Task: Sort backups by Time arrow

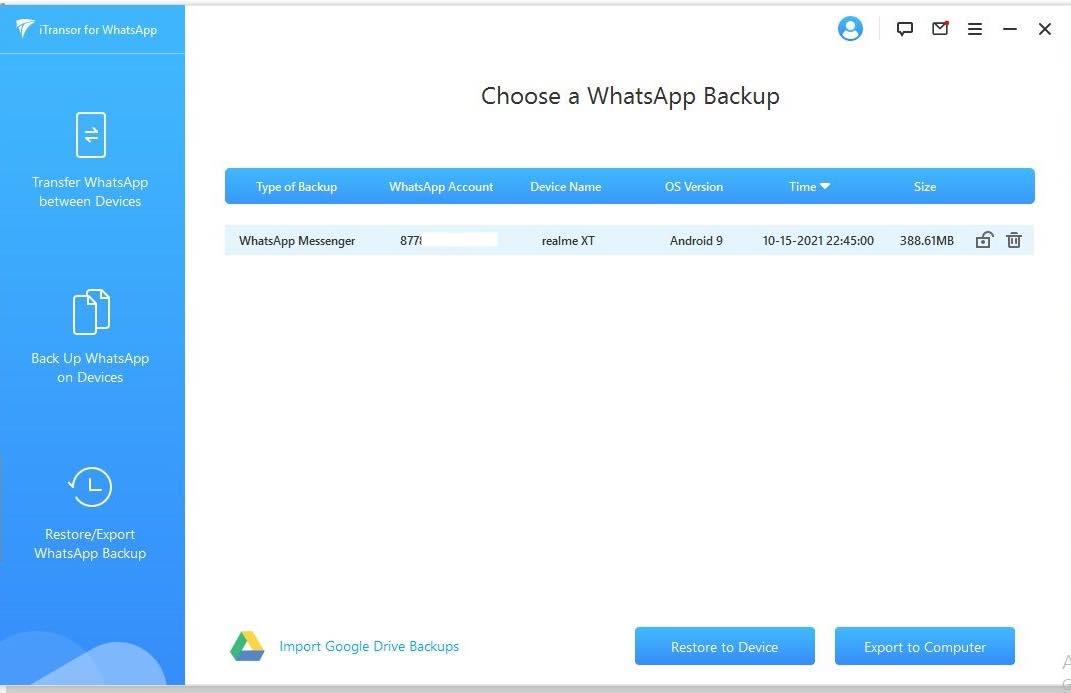Action: coord(825,186)
